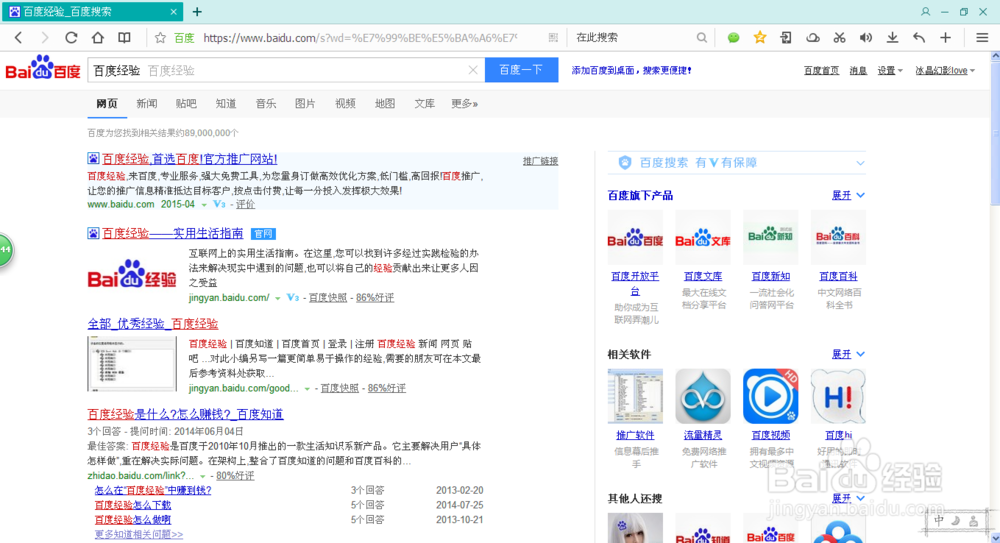The image size is (1000, 543).
Task: Click the undo closed tab arrow icon
Action: click(919, 38)
